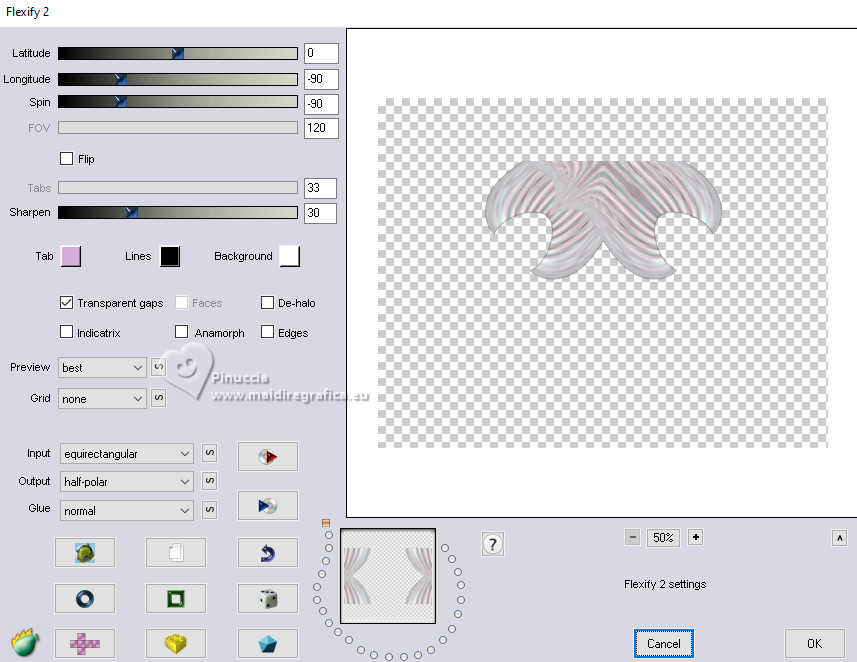Open the black Lines color swatch
Screen dimensions: 857x662
click(x=170, y=256)
